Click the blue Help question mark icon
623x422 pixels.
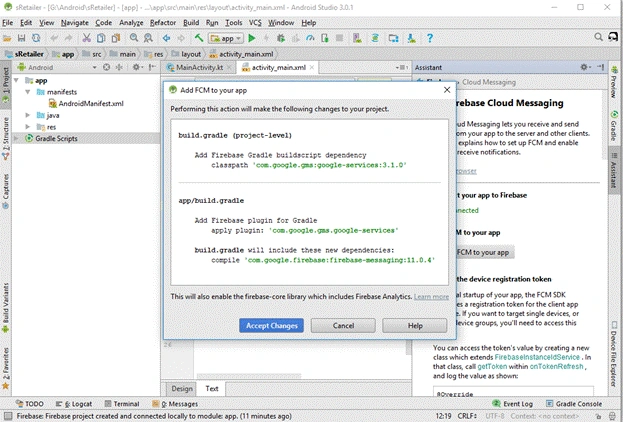430,38
